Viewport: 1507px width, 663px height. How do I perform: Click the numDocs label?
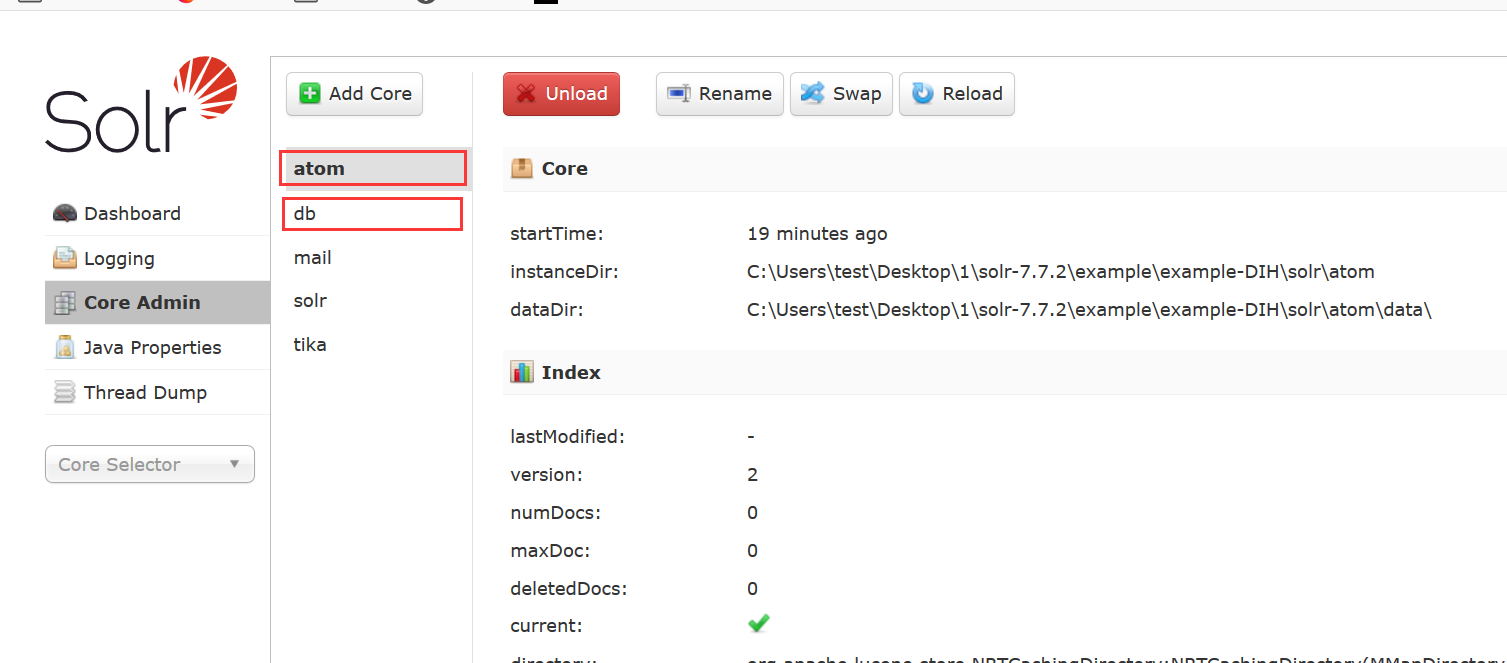(x=557, y=512)
